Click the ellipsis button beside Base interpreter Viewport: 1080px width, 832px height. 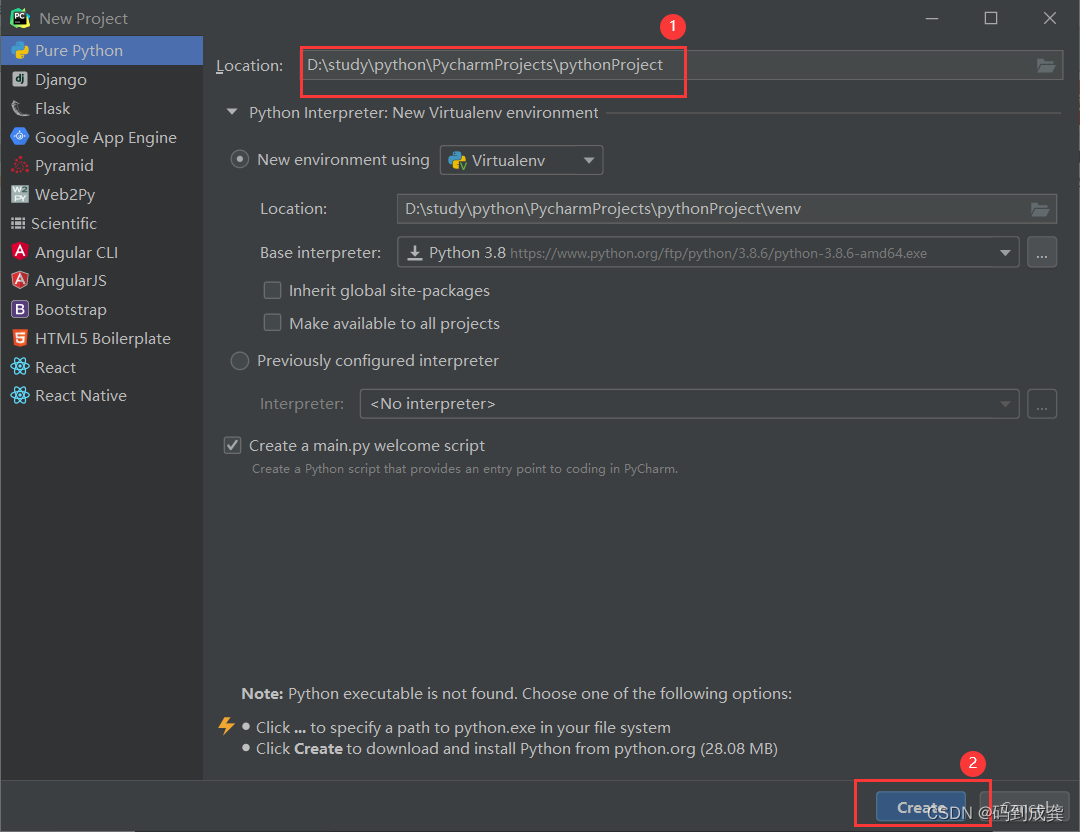coord(1042,252)
